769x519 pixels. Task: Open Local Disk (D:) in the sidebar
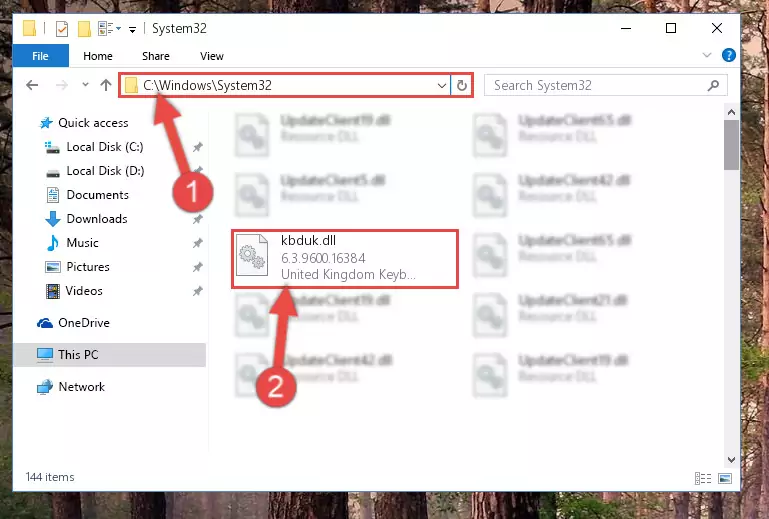105,171
